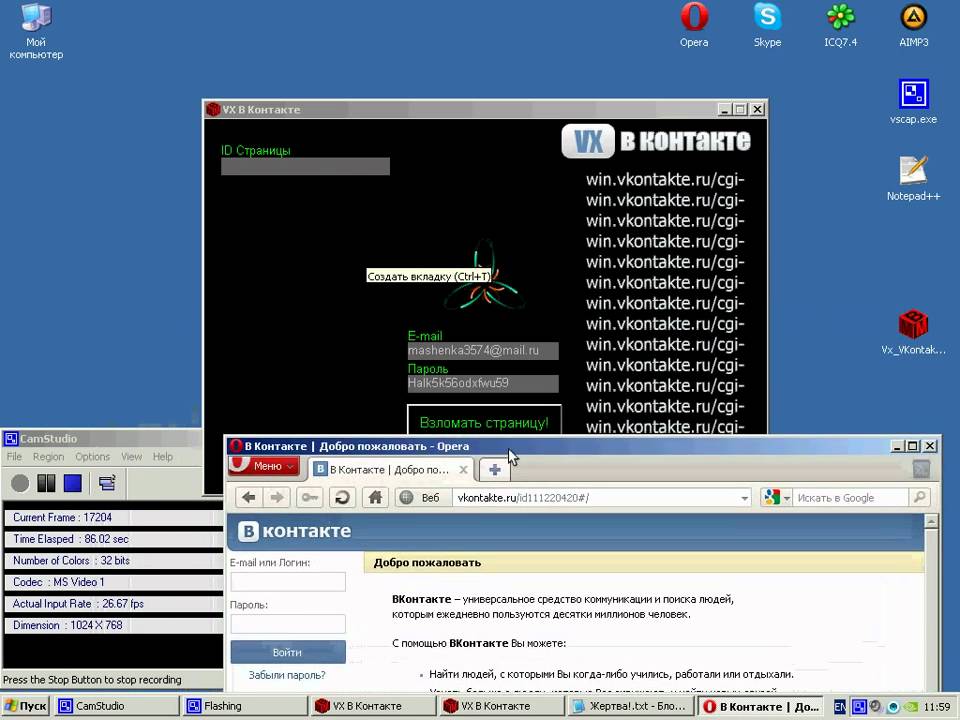960x720 pixels.
Task: Open CamStudio File menu
Action: tap(14, 457)
